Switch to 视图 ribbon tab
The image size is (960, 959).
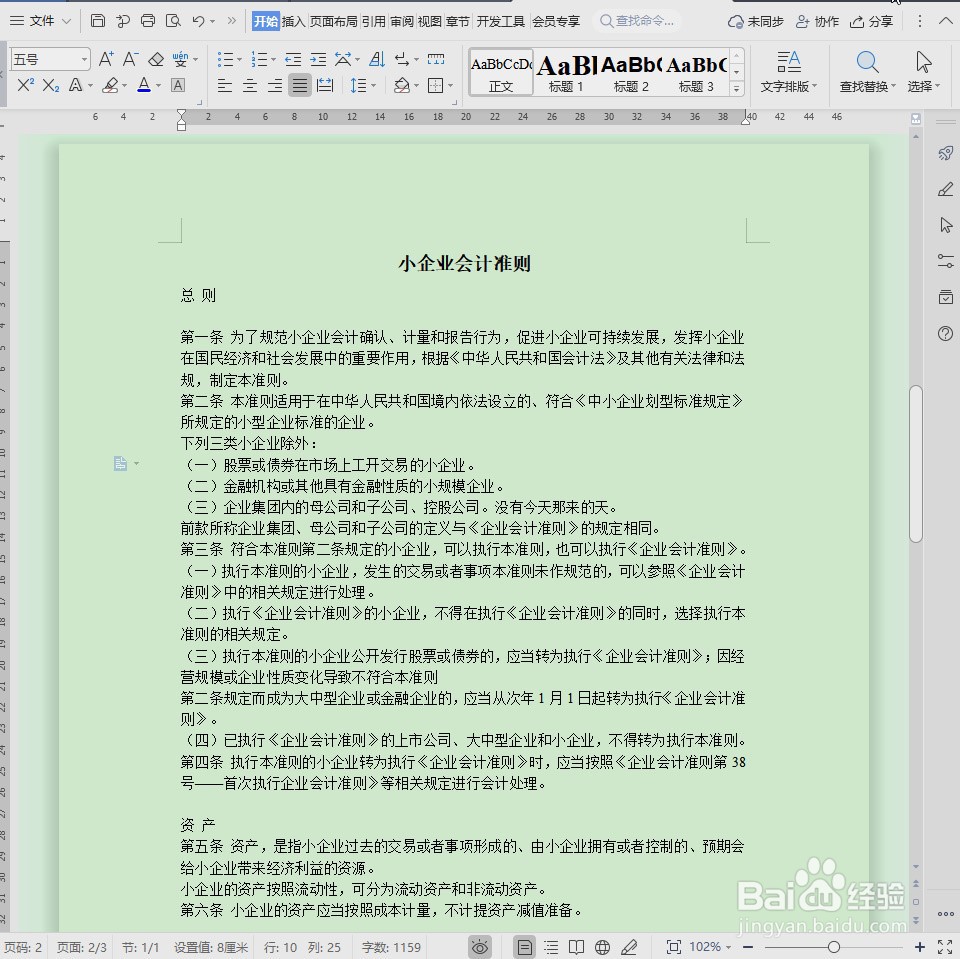429,21
